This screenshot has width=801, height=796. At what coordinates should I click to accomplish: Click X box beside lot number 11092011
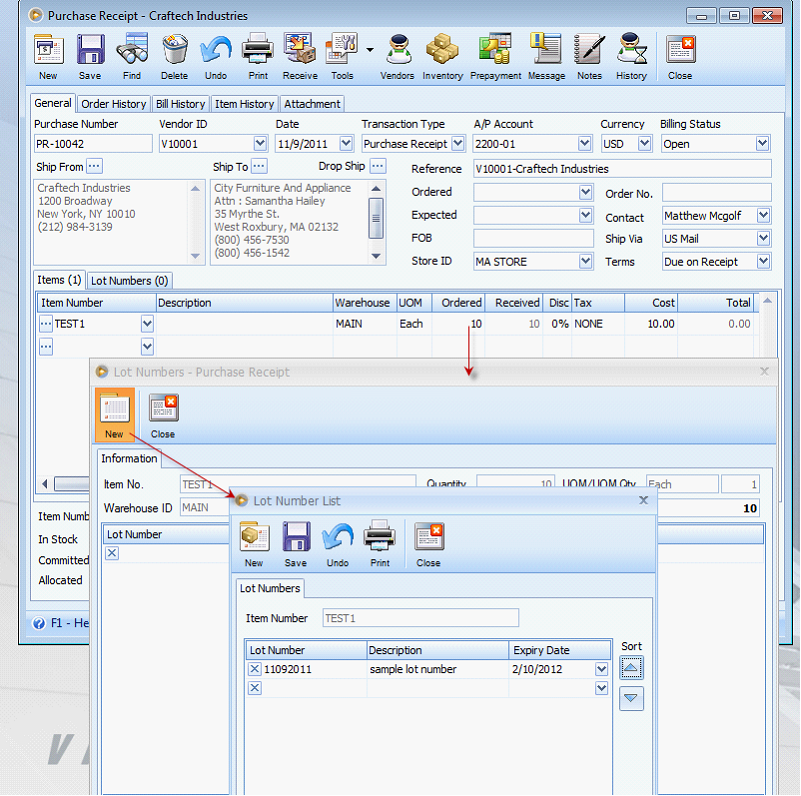[x=255, y=669]
